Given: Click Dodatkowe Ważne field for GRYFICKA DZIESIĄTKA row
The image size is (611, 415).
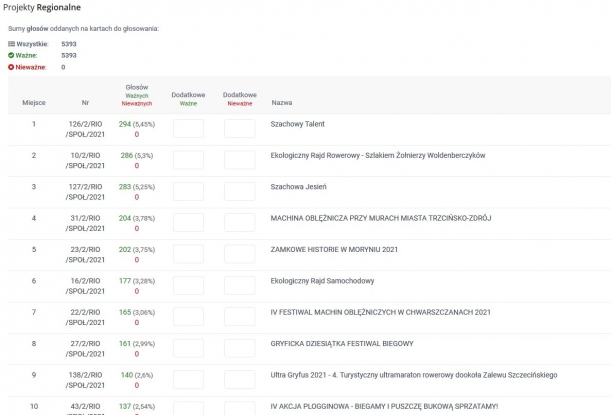Looking at the screenshot, I should pyautogui.click(x=188, y=349).
